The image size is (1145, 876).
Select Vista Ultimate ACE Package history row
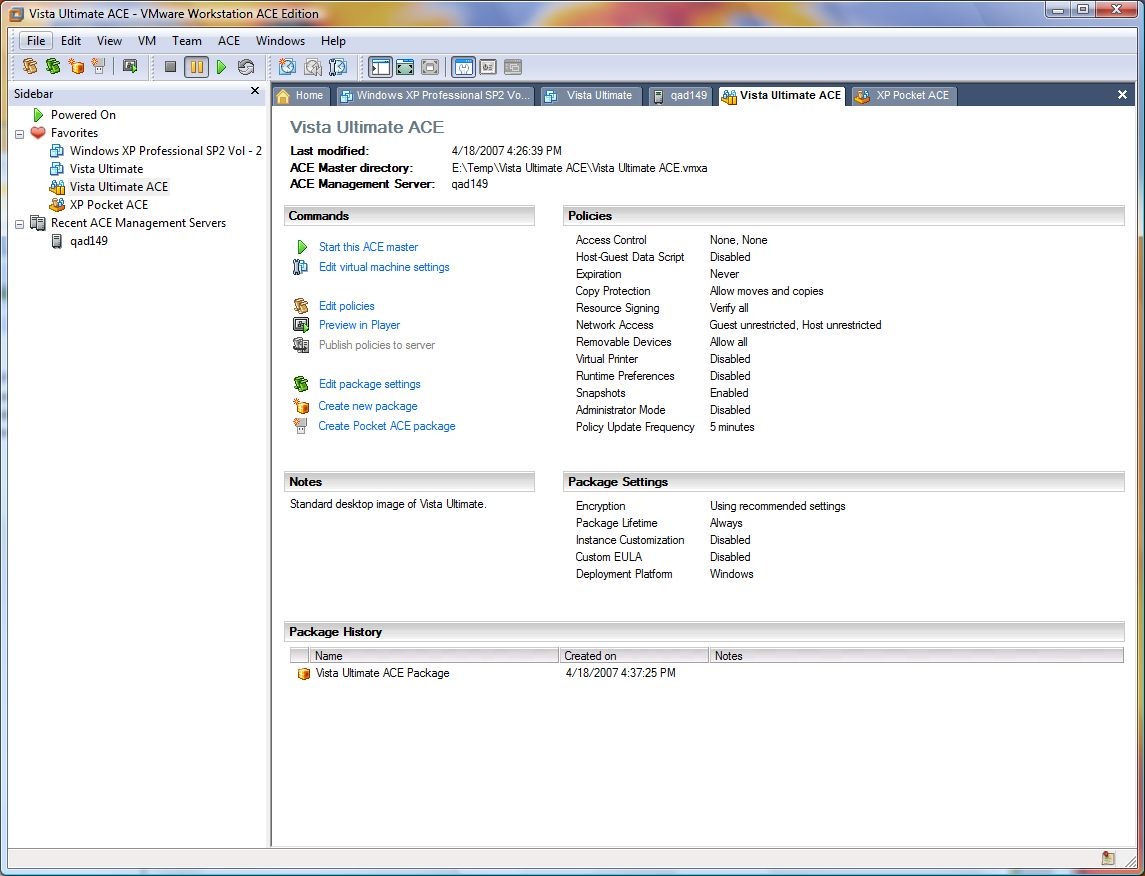382,673
